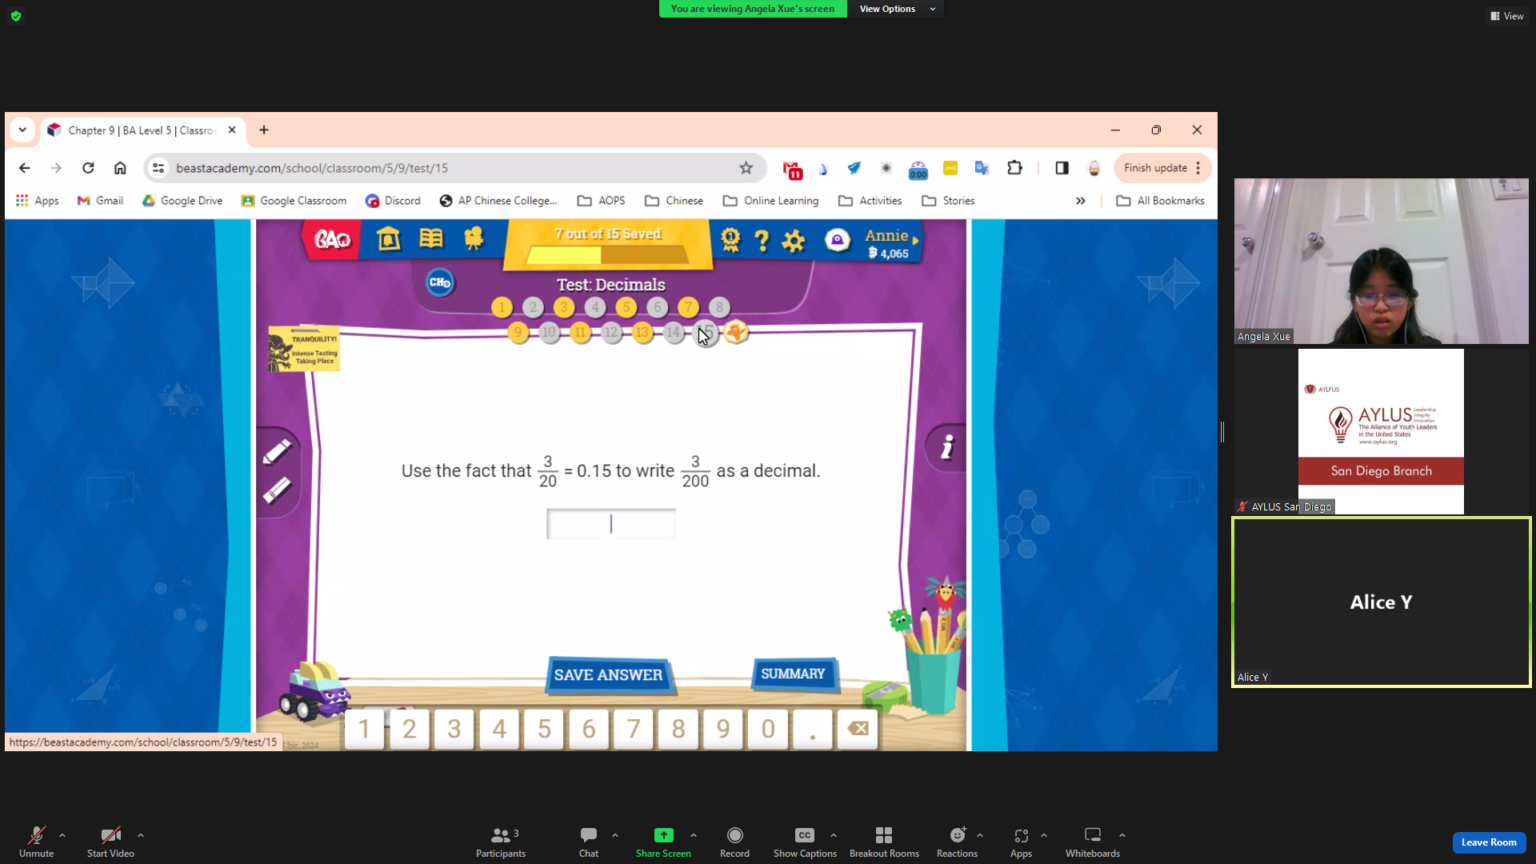The width and height of the screenshot is (1536, 864).
Task: Expand share options arrow next to Share Screen
Action: 693,835
